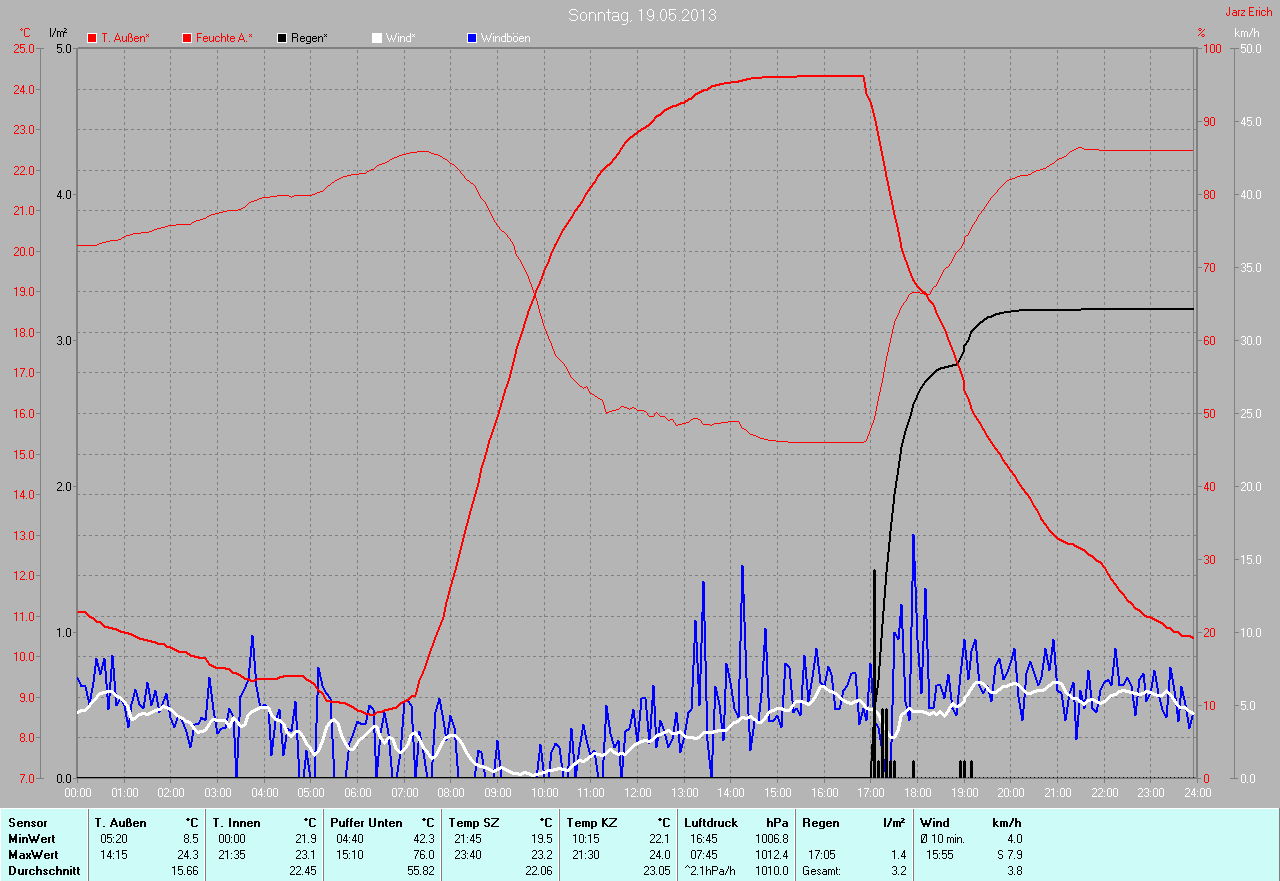Image resolution: width=1280 pixels, height=881 pixels.
Task: Click the black Regen legend square
Action: pyautogui.click(x=283, y=38)
